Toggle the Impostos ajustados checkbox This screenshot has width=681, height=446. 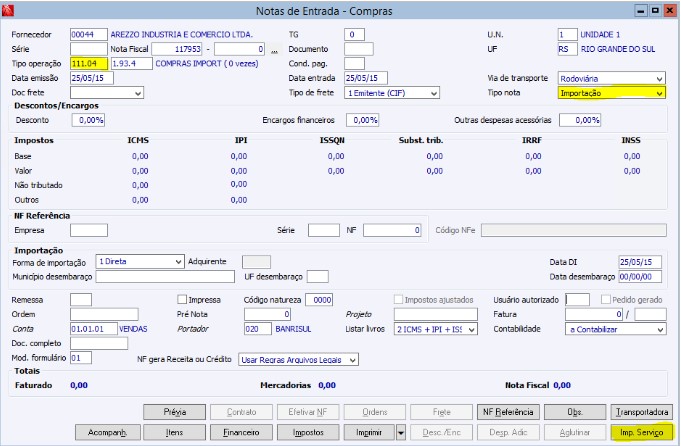point(398,299)
